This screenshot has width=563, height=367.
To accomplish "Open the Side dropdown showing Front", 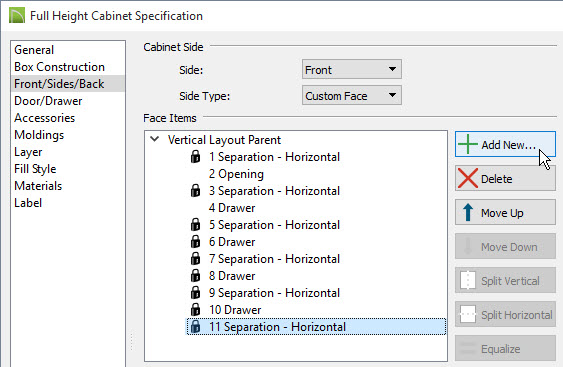I will click(x=352, y=69).
